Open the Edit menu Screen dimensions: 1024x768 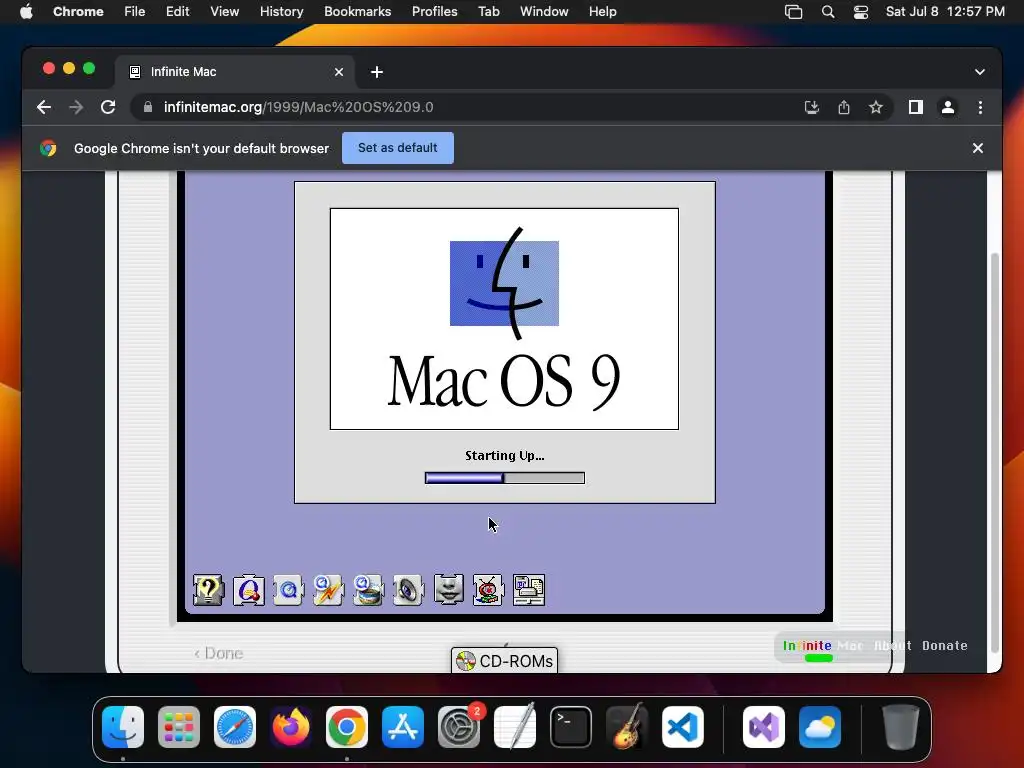tap(177, 12)
